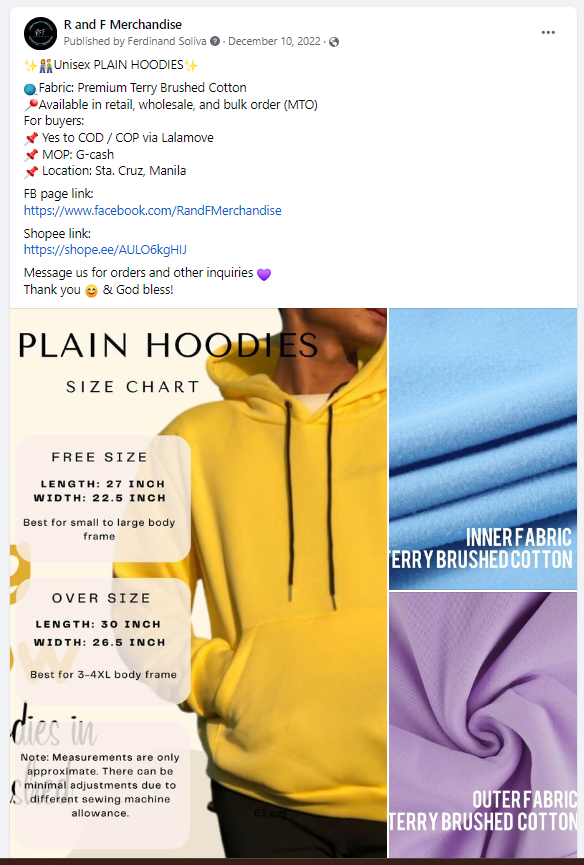Click the Ferdinand Soliva publisher name
Viewport: 584px width, 865px height.
[167, 41]
